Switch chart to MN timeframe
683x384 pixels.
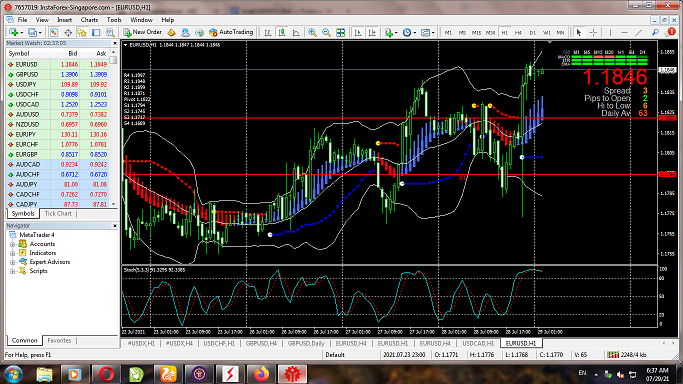[x=560, y=33]
